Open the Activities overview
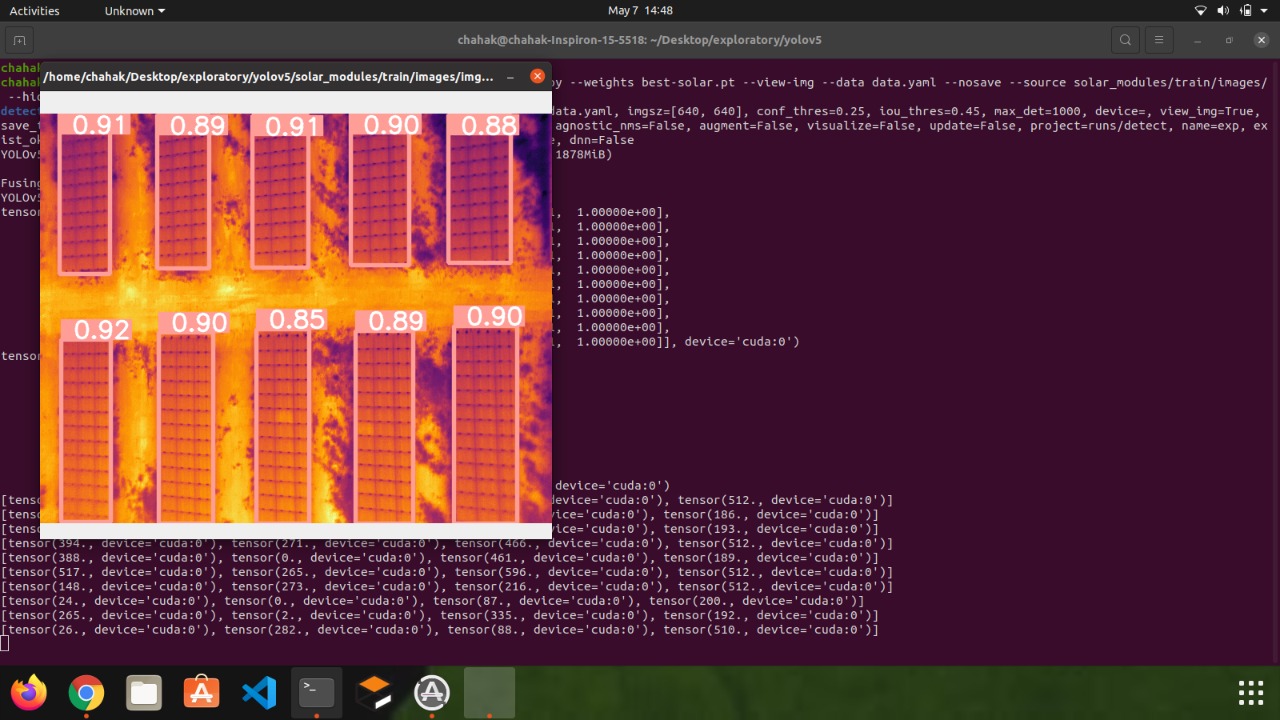This screenshot has width=1280, height=720. pos(34,11)
